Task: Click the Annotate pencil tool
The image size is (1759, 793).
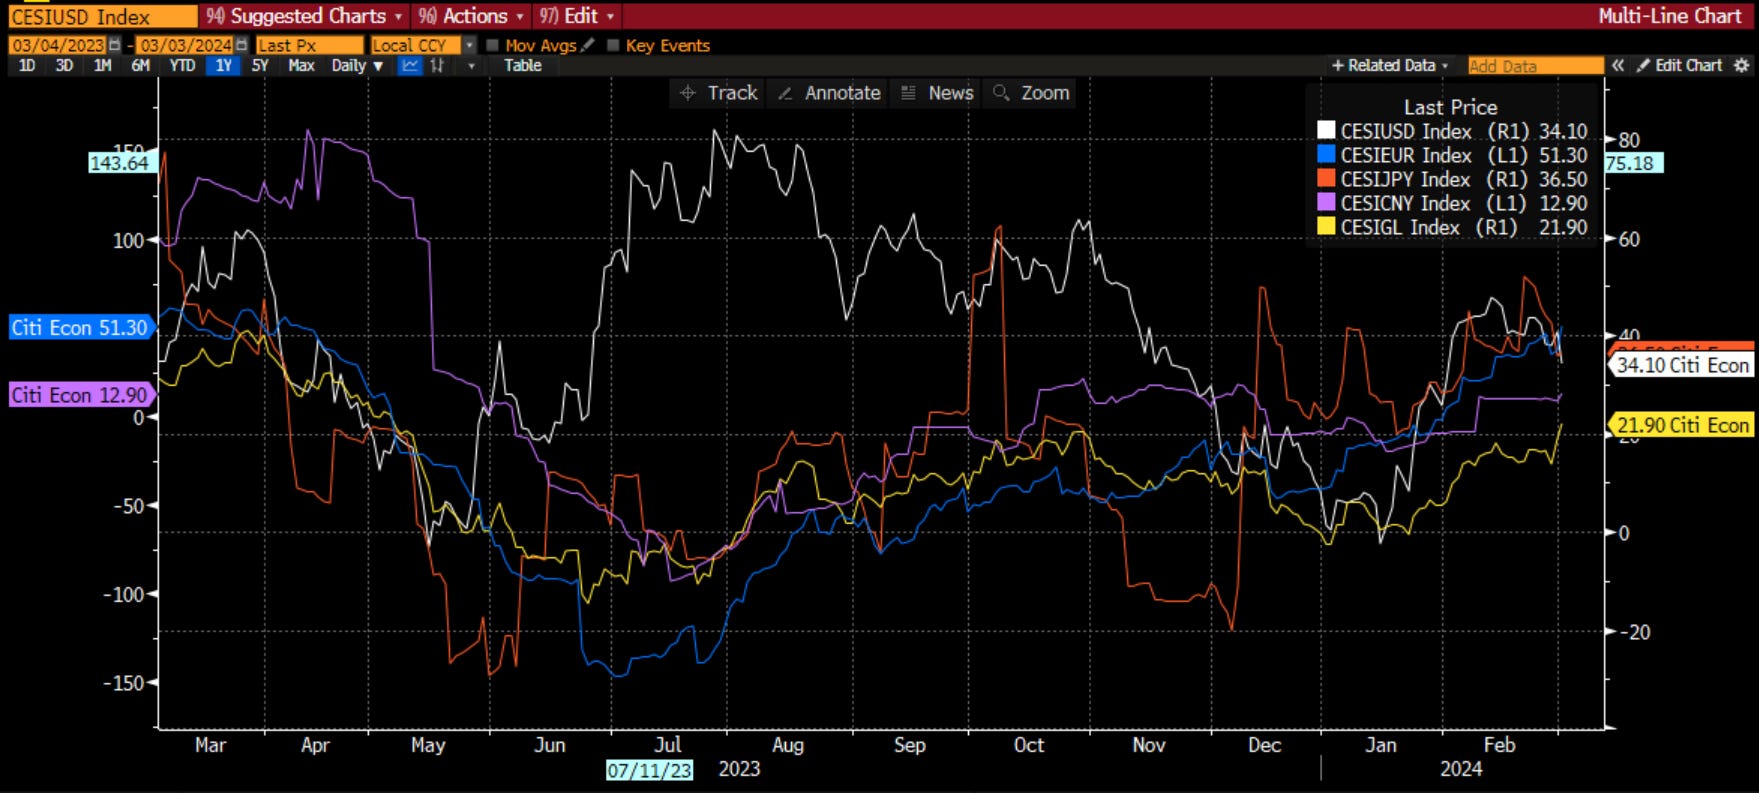Action: click(829, 93)
